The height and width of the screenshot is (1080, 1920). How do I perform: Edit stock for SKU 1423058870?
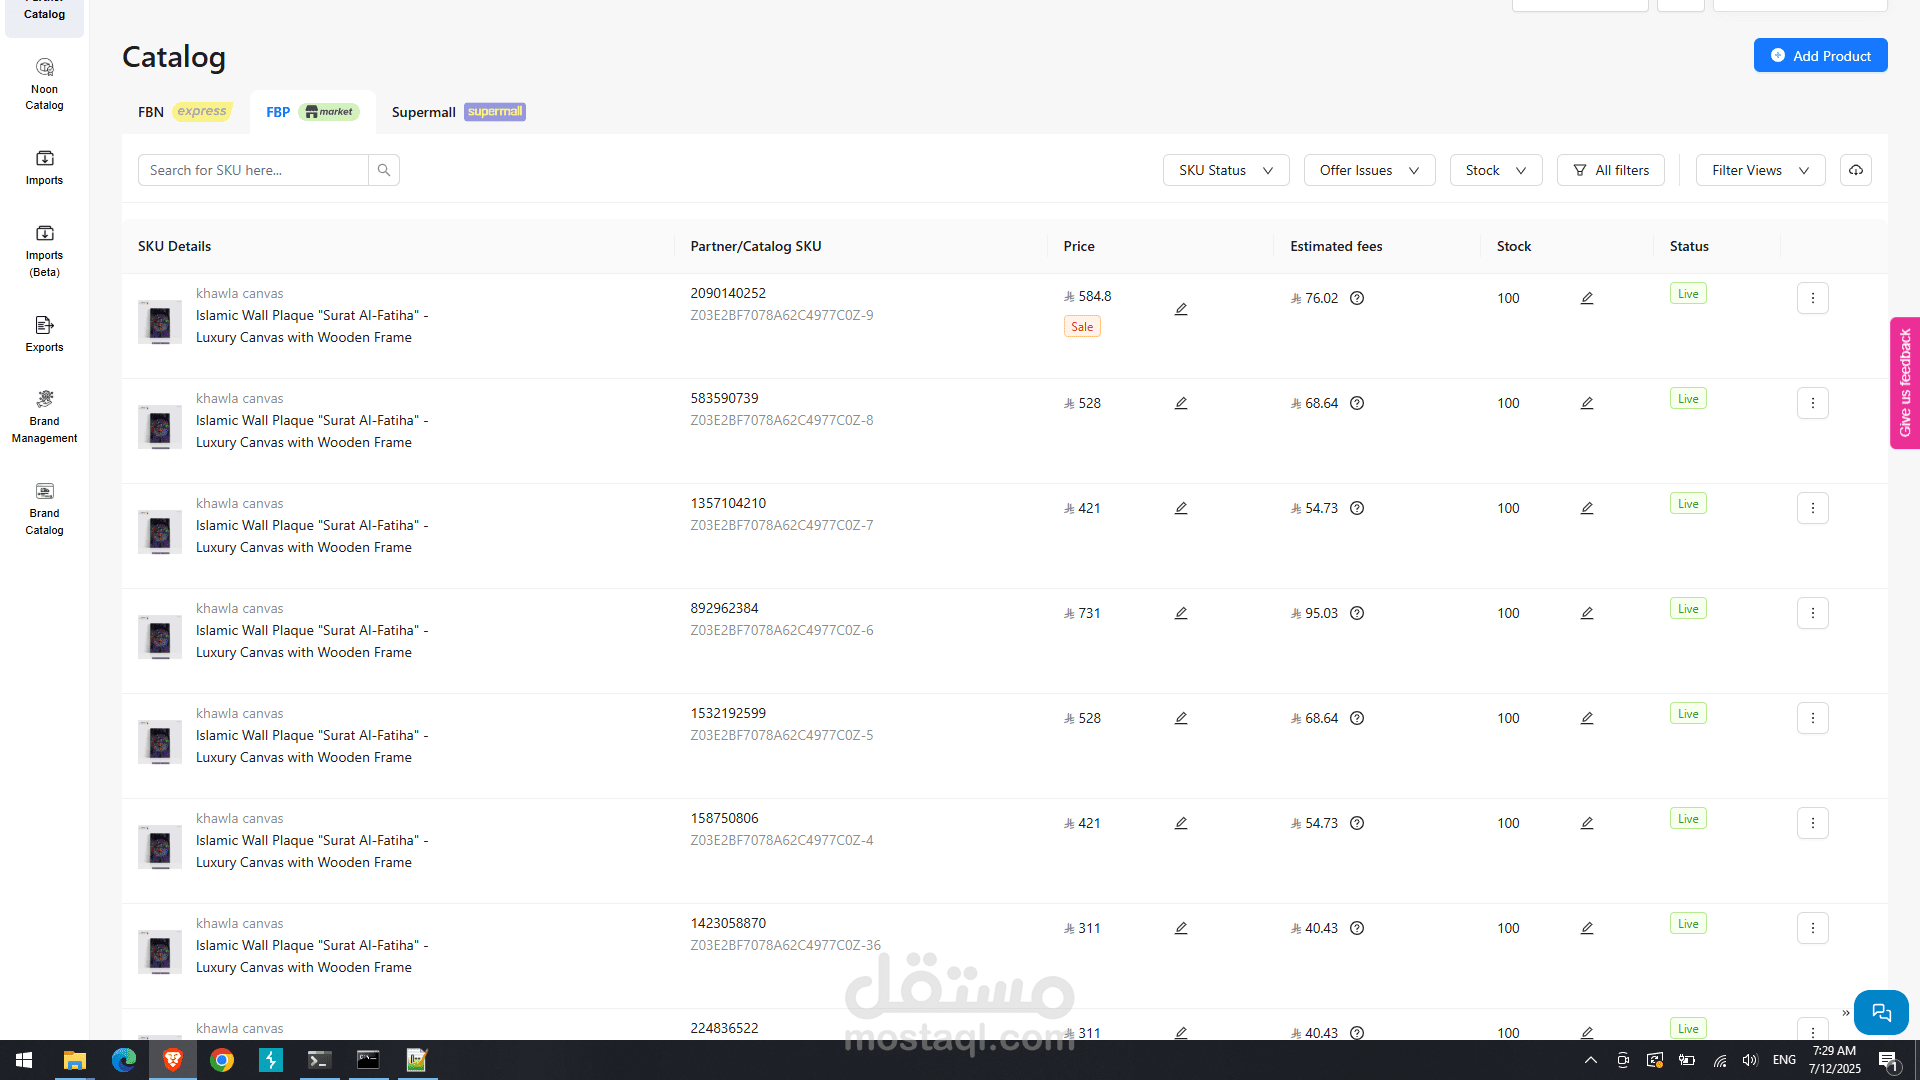pos(1587,928)
